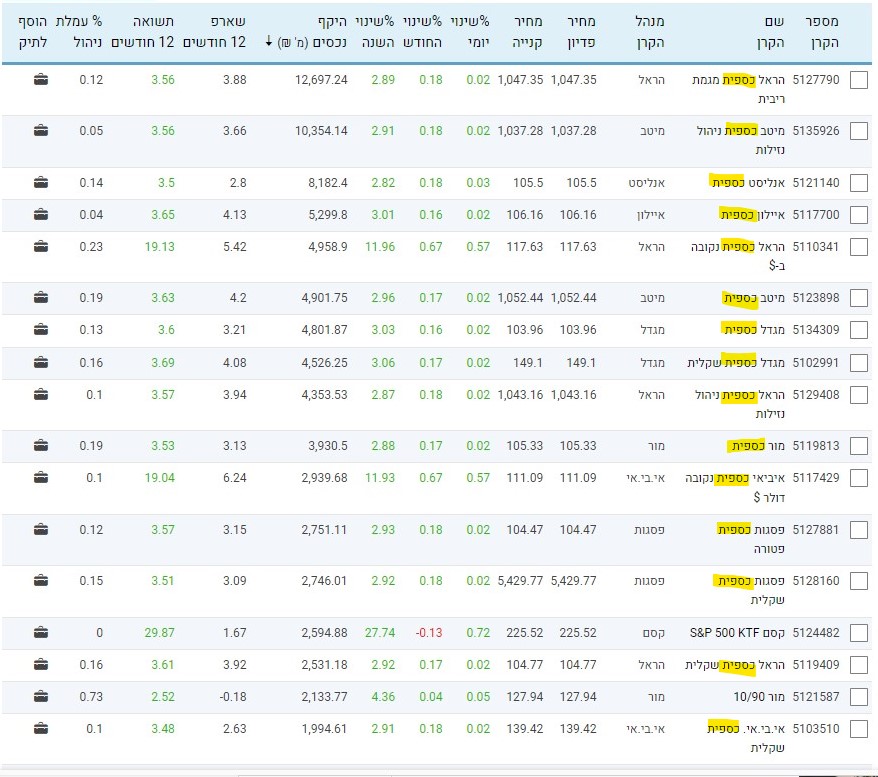Open fund name איילון כספית
The width and height of the screenshot is (878, 777).
click(x=752, y=214)
